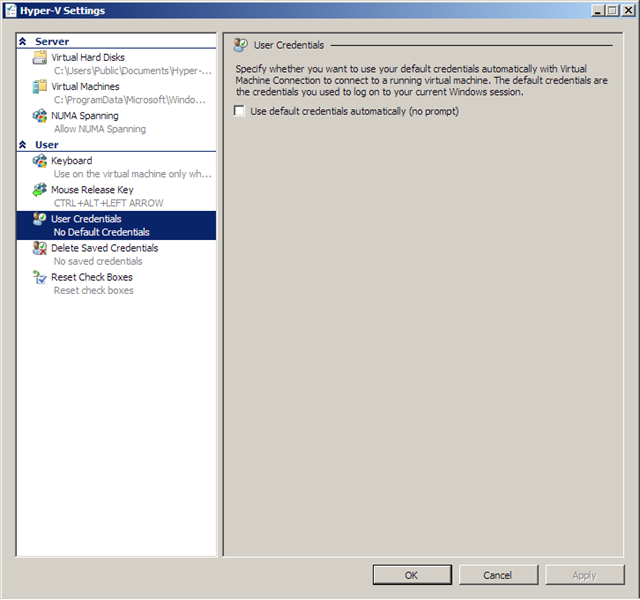Screen dimensions: 640x600
Task: Click the 'Allow NUMA Spanning' subtitle
Action: point(100,129)
